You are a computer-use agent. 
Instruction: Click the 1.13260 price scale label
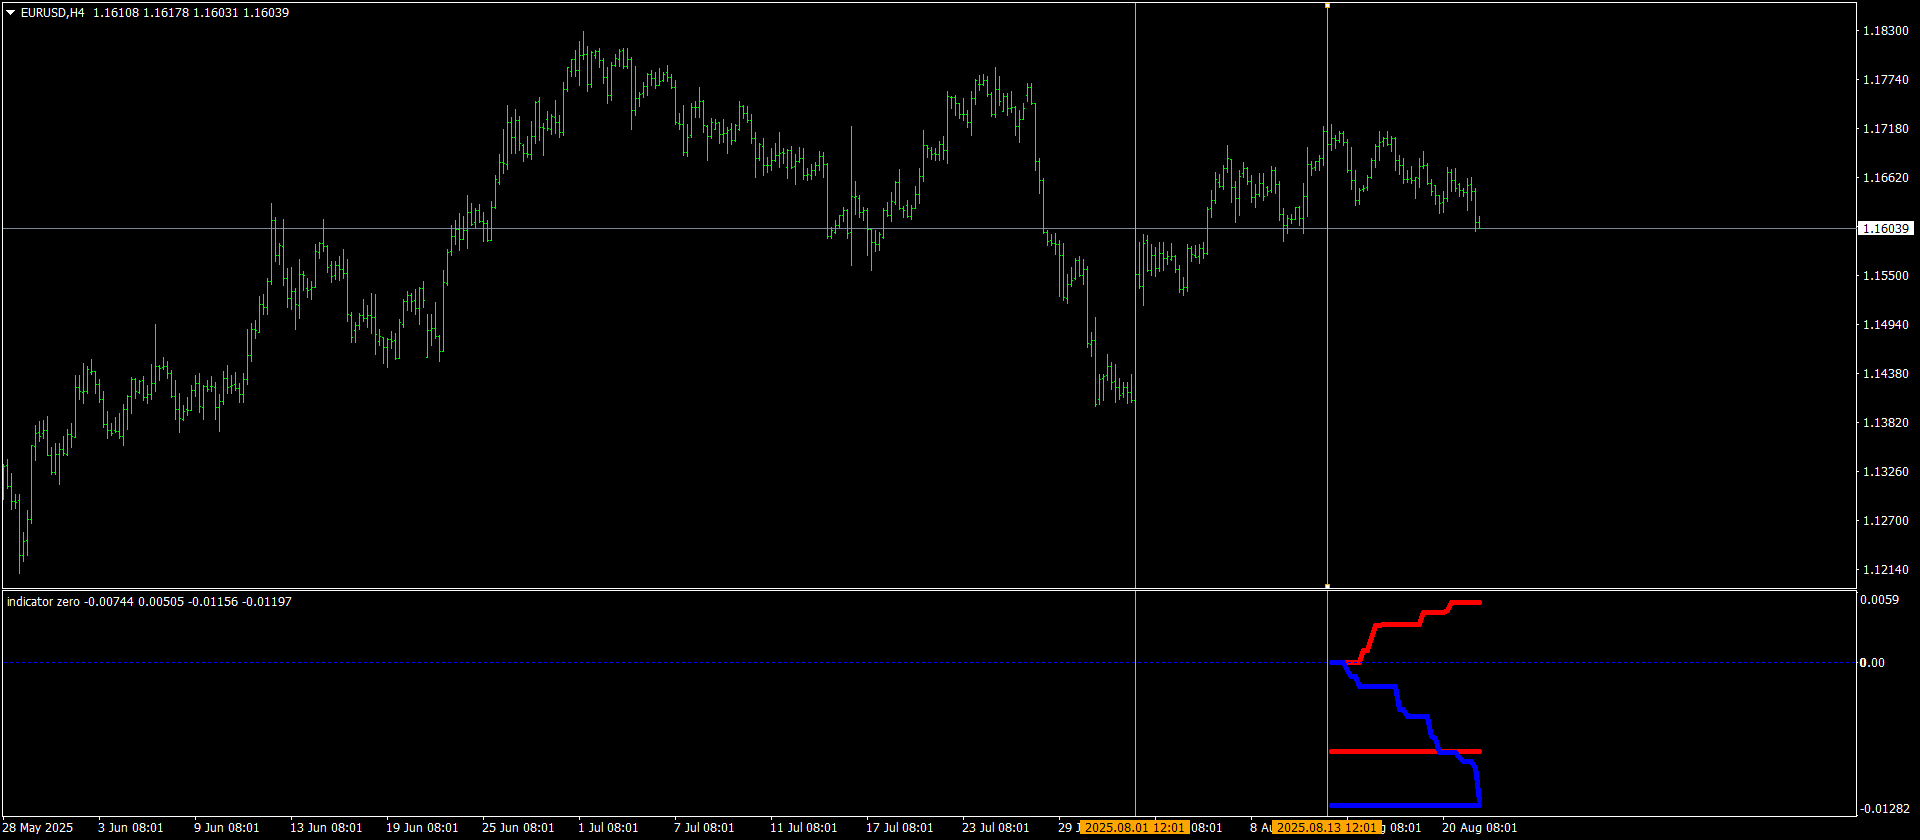click(x=1885, y=472)
